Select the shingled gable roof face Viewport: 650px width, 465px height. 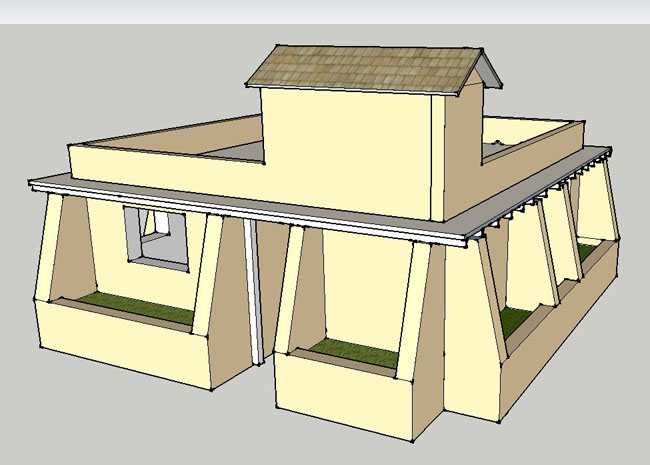coord(365,70)
